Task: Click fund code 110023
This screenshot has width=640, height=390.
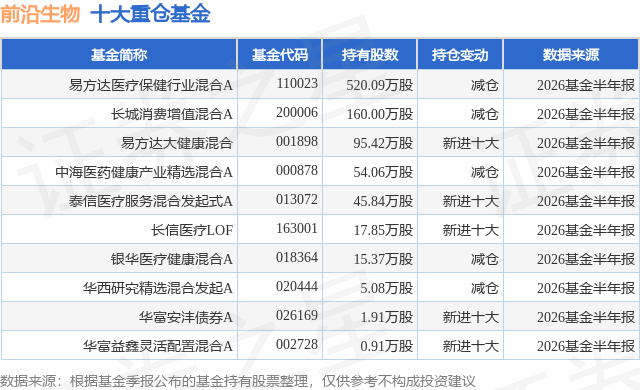Action: [x=297, y=84]
